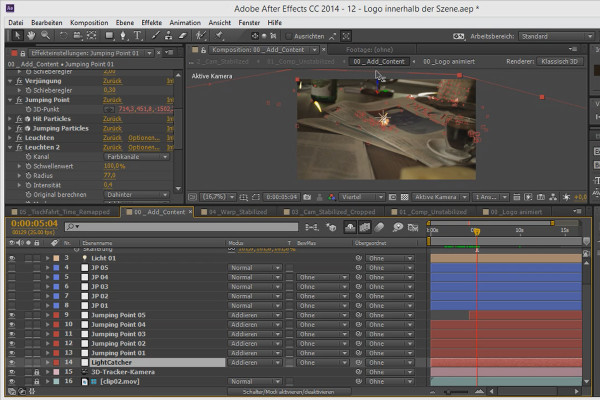This screenshot has width=600, height=400.
Task: Click the composition flowchart icon in viewer
Action: pyautogui.click(x=553, y=197)
